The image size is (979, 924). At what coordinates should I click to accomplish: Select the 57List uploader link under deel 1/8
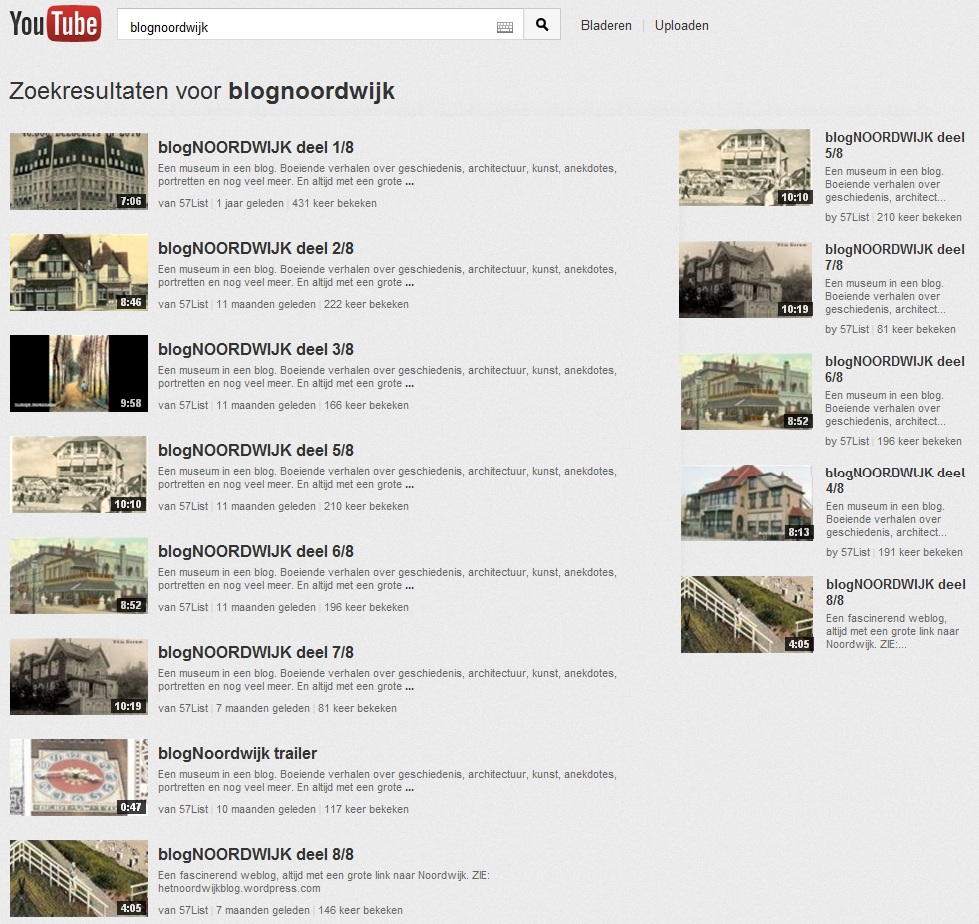(193, 203)
